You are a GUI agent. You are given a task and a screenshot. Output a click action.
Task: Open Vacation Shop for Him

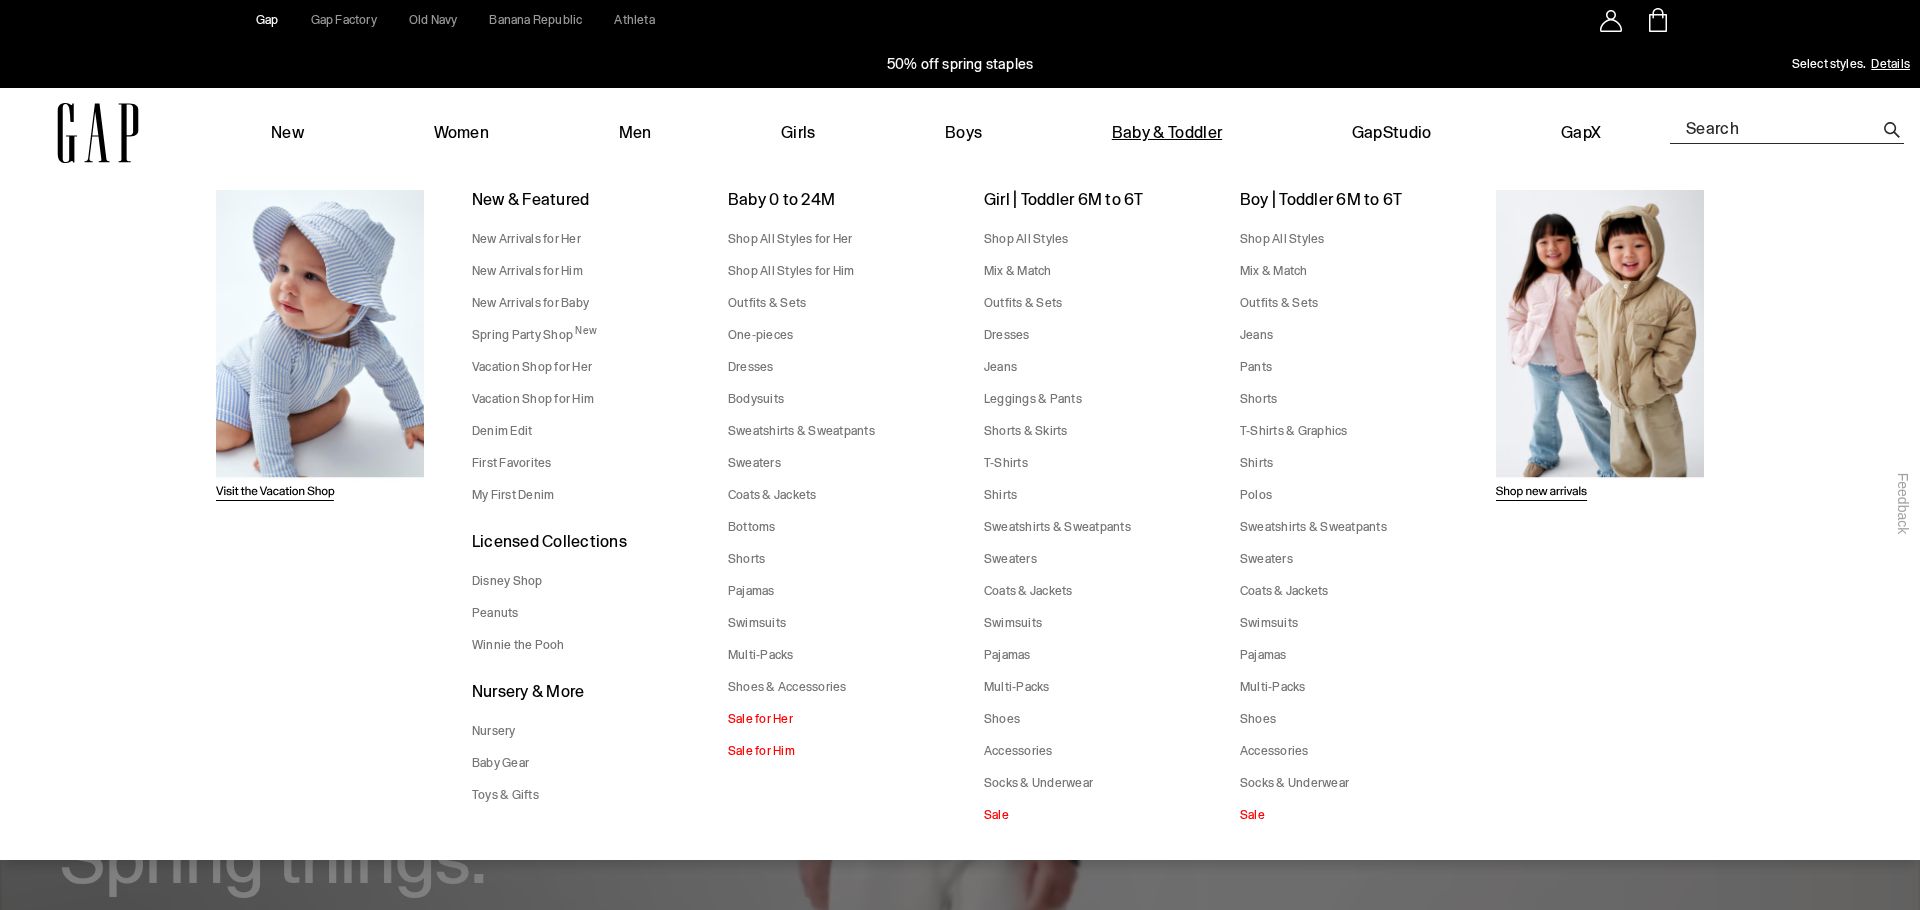(x=533, y=399)
